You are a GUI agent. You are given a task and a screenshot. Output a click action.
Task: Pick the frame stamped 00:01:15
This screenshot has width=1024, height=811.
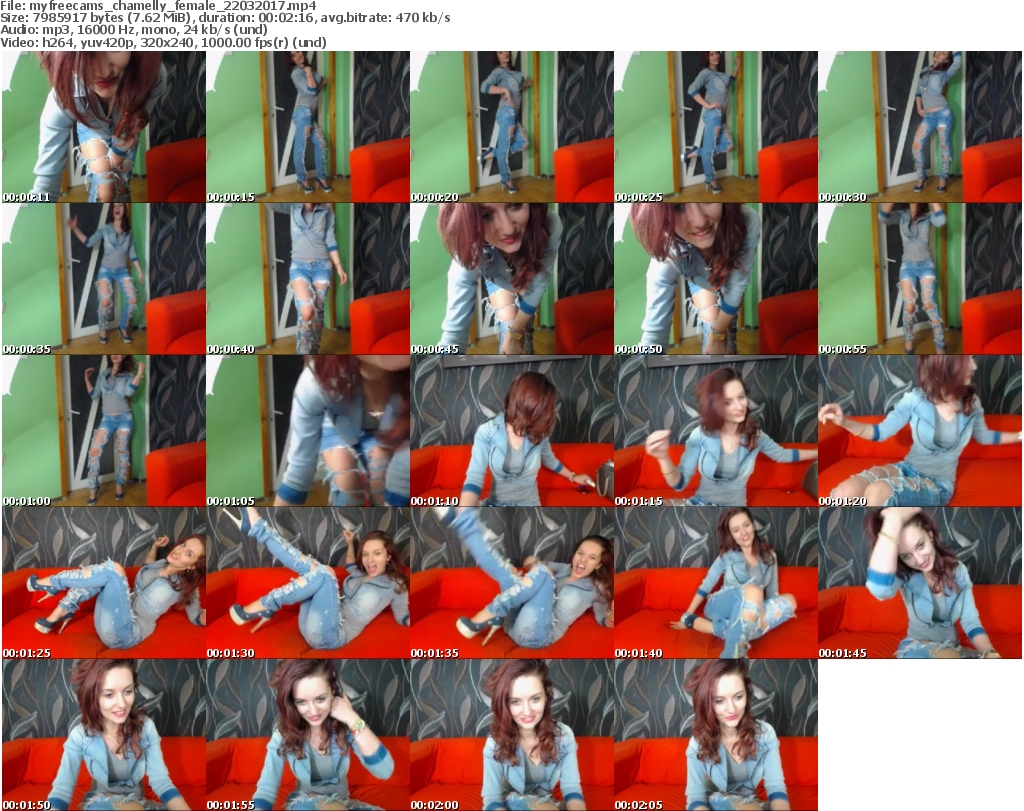pyautogui.click(x=716, y=431)
